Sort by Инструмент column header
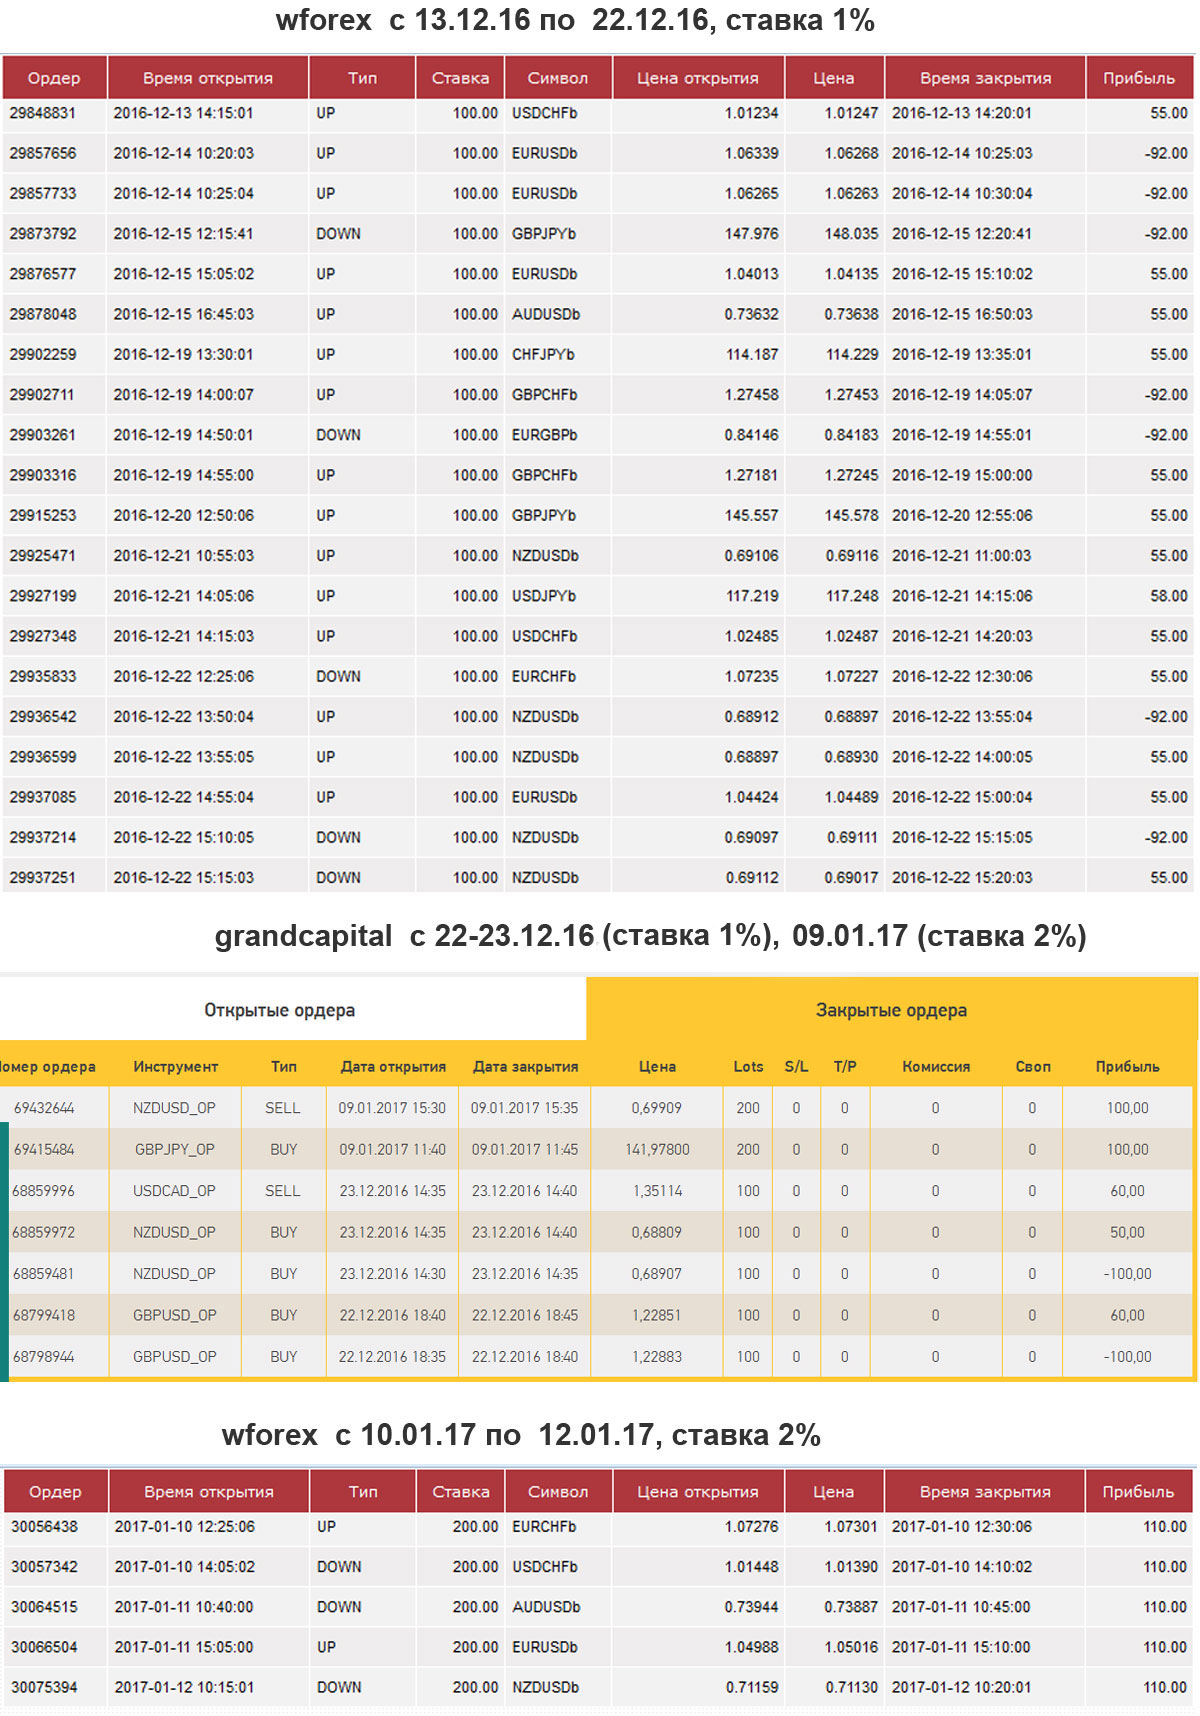 (175, 1066)
